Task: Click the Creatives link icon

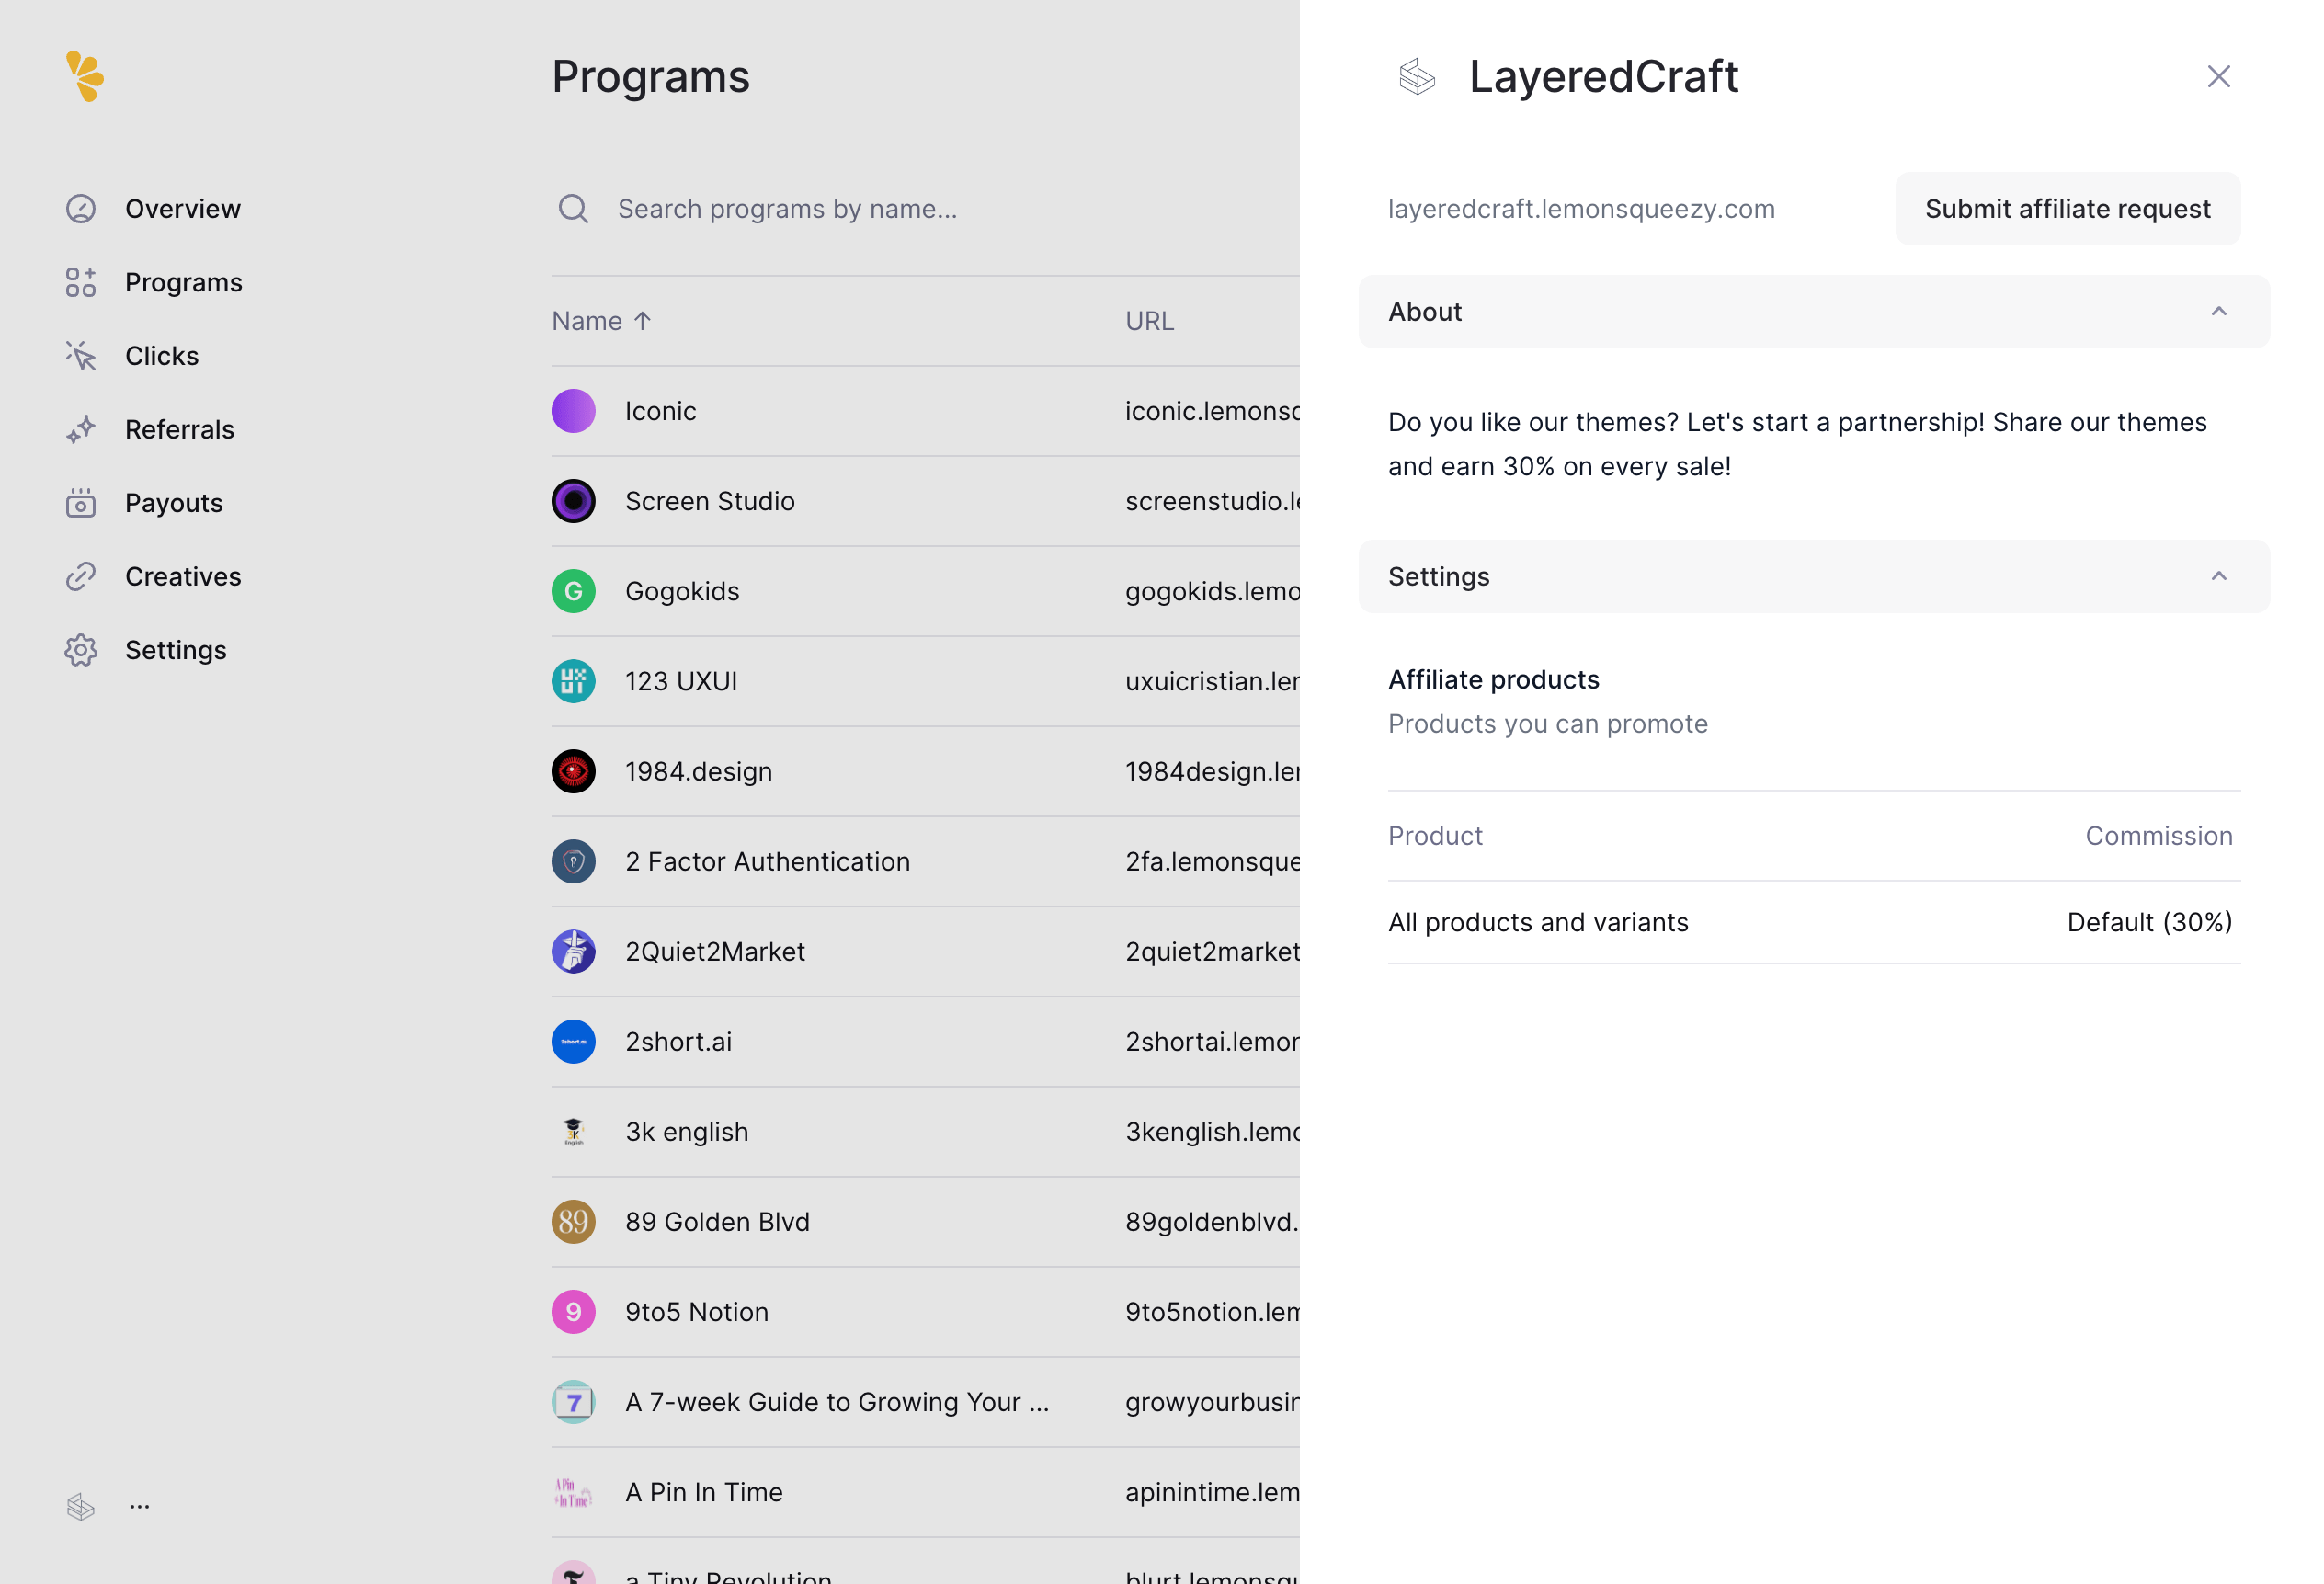Action: coord(81,577)
